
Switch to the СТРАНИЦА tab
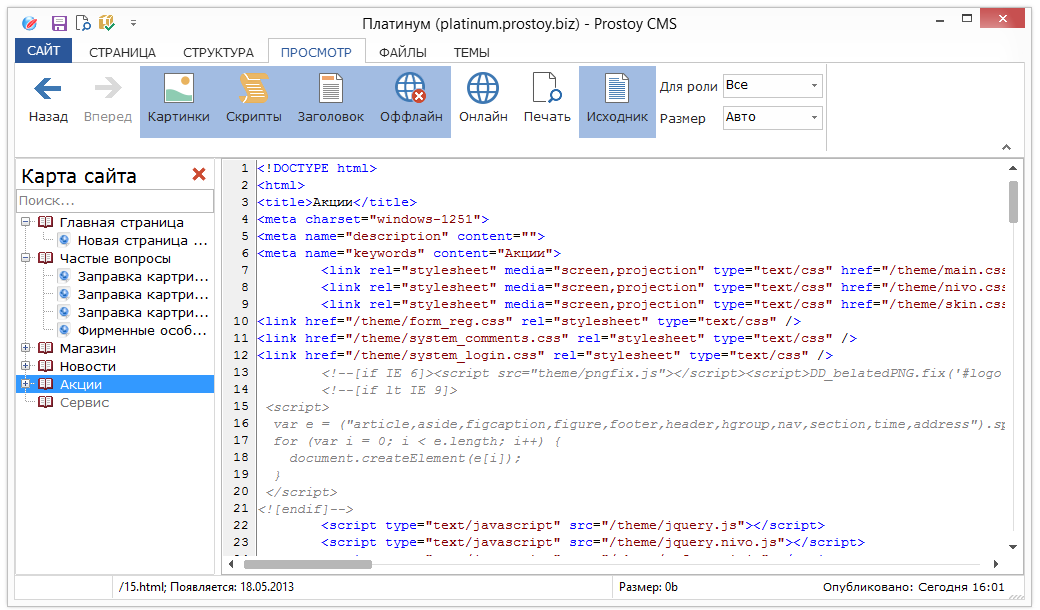123,52
